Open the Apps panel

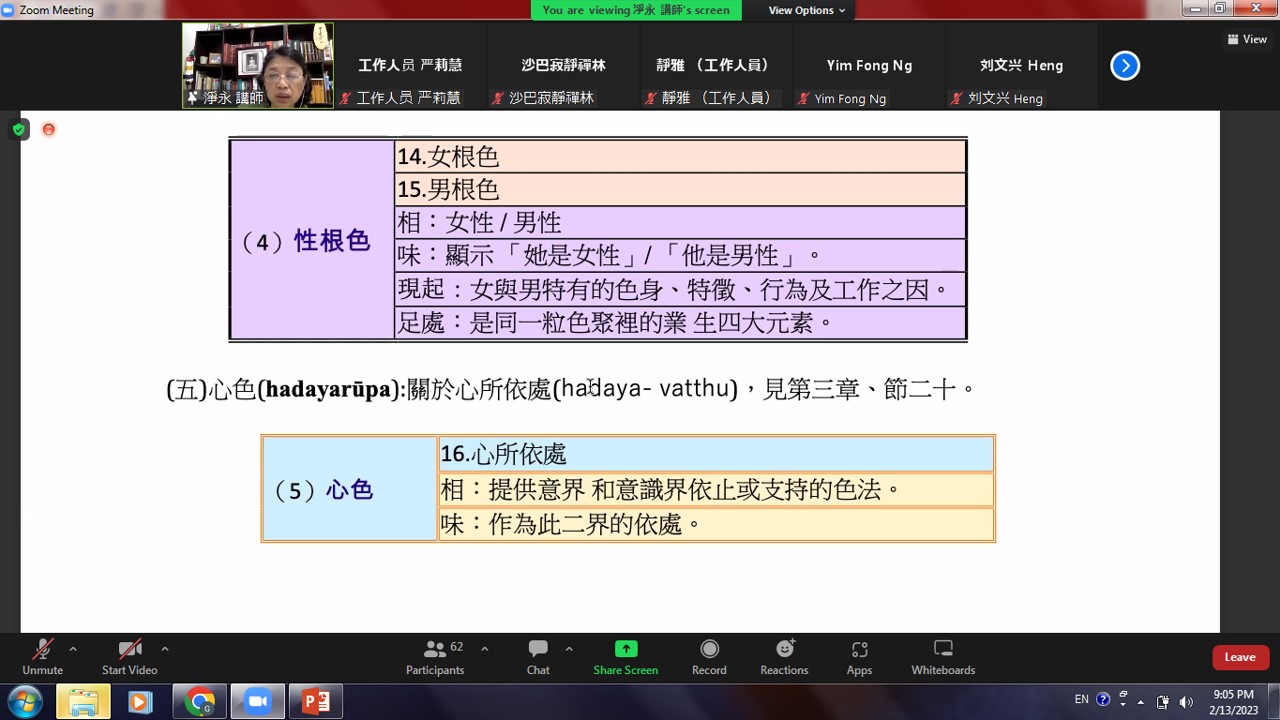(x=859, y=650)
